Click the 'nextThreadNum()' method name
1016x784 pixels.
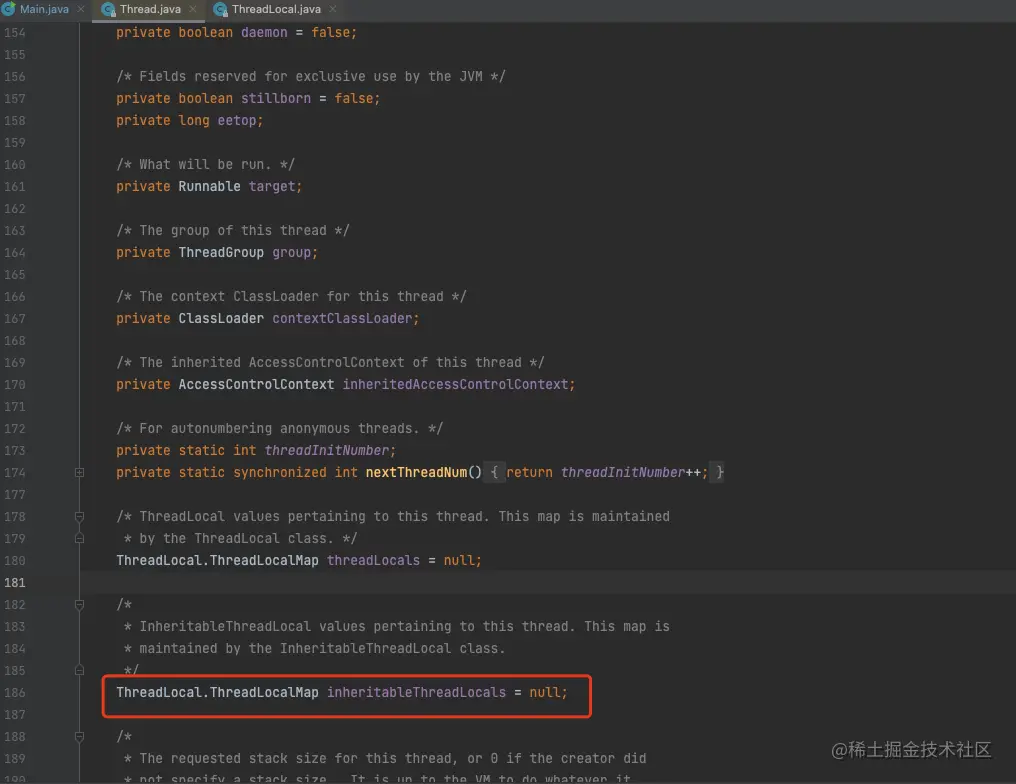(424, 472)
